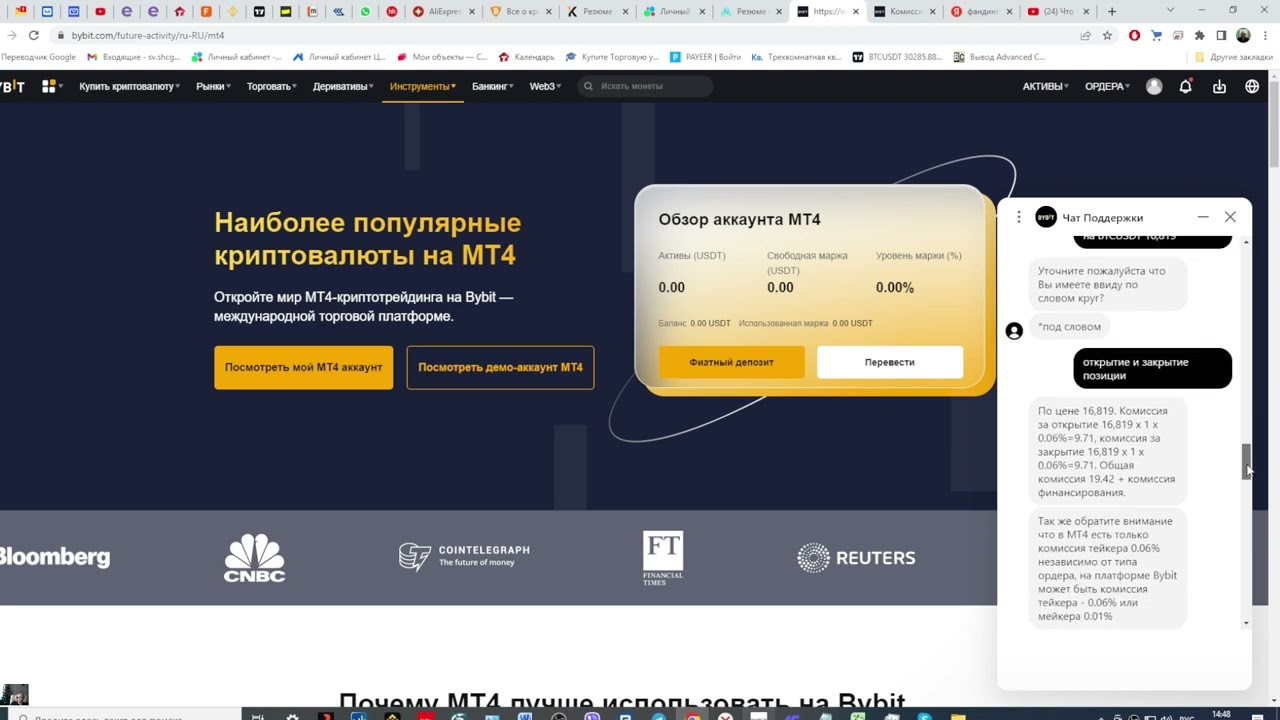
Task: Click the chat scroll-up arrow
Action: click(1246, 243)
